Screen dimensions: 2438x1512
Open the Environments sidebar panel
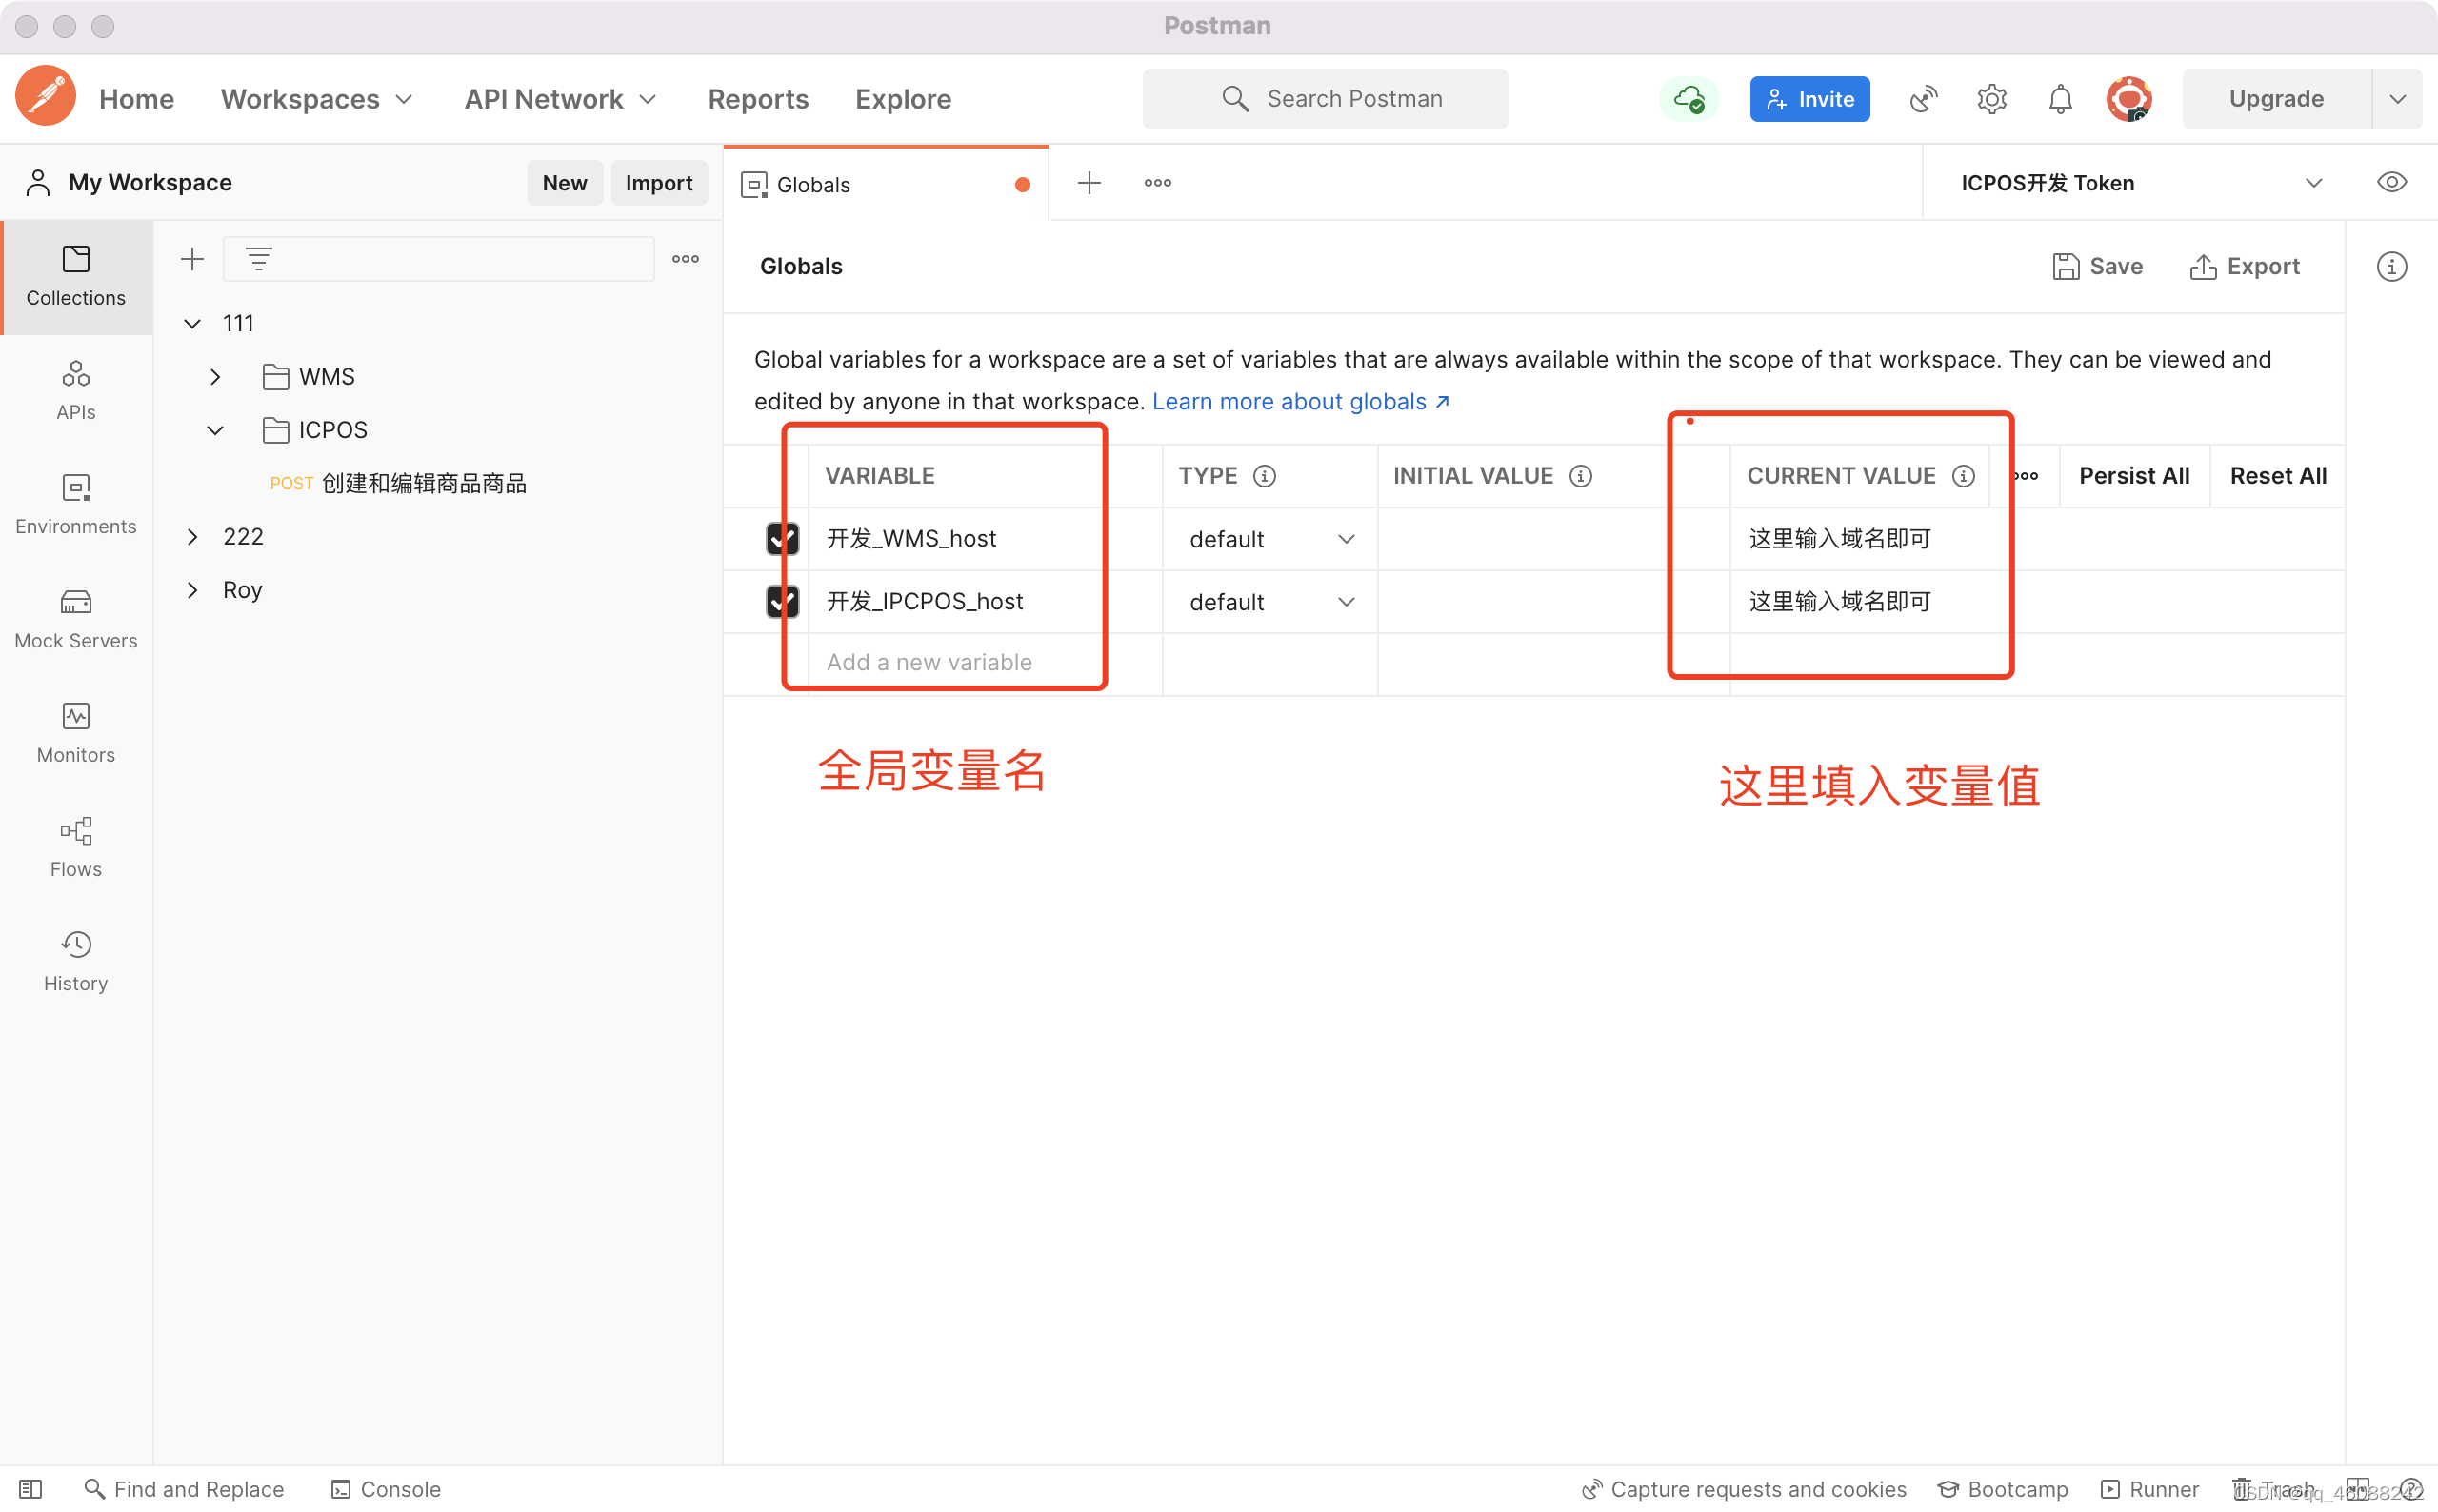click(76, 504)
